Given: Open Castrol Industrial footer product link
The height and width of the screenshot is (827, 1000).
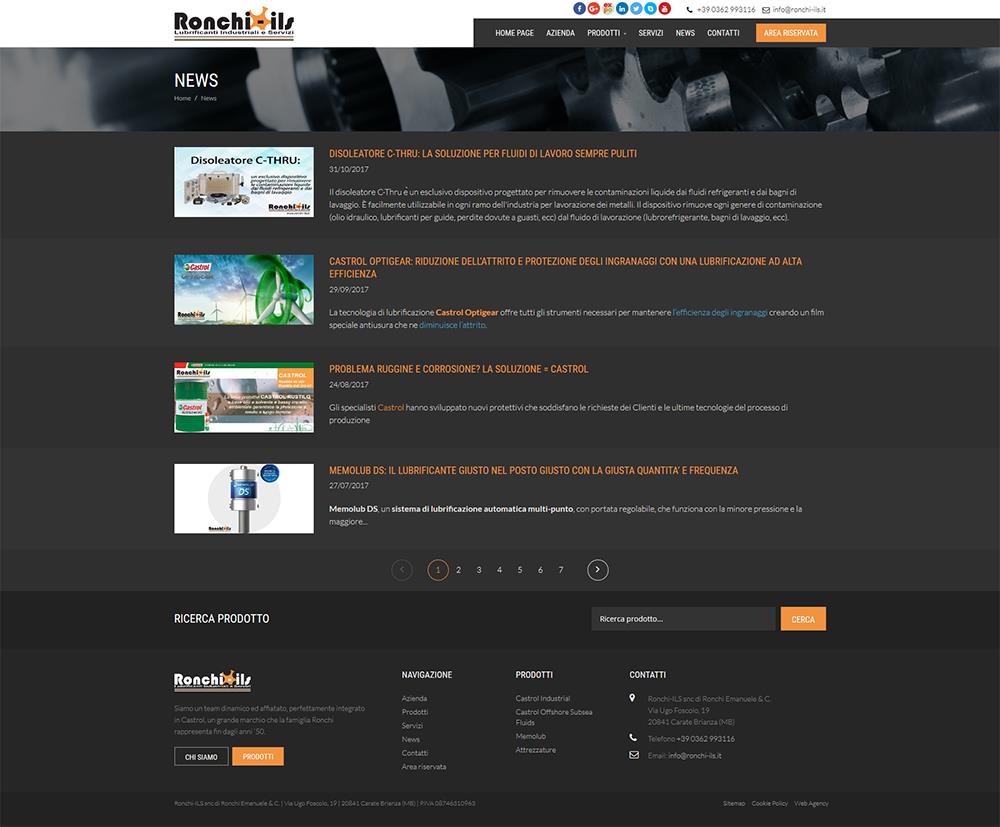Looking at the screenshot, I should (x=543, y=699).
